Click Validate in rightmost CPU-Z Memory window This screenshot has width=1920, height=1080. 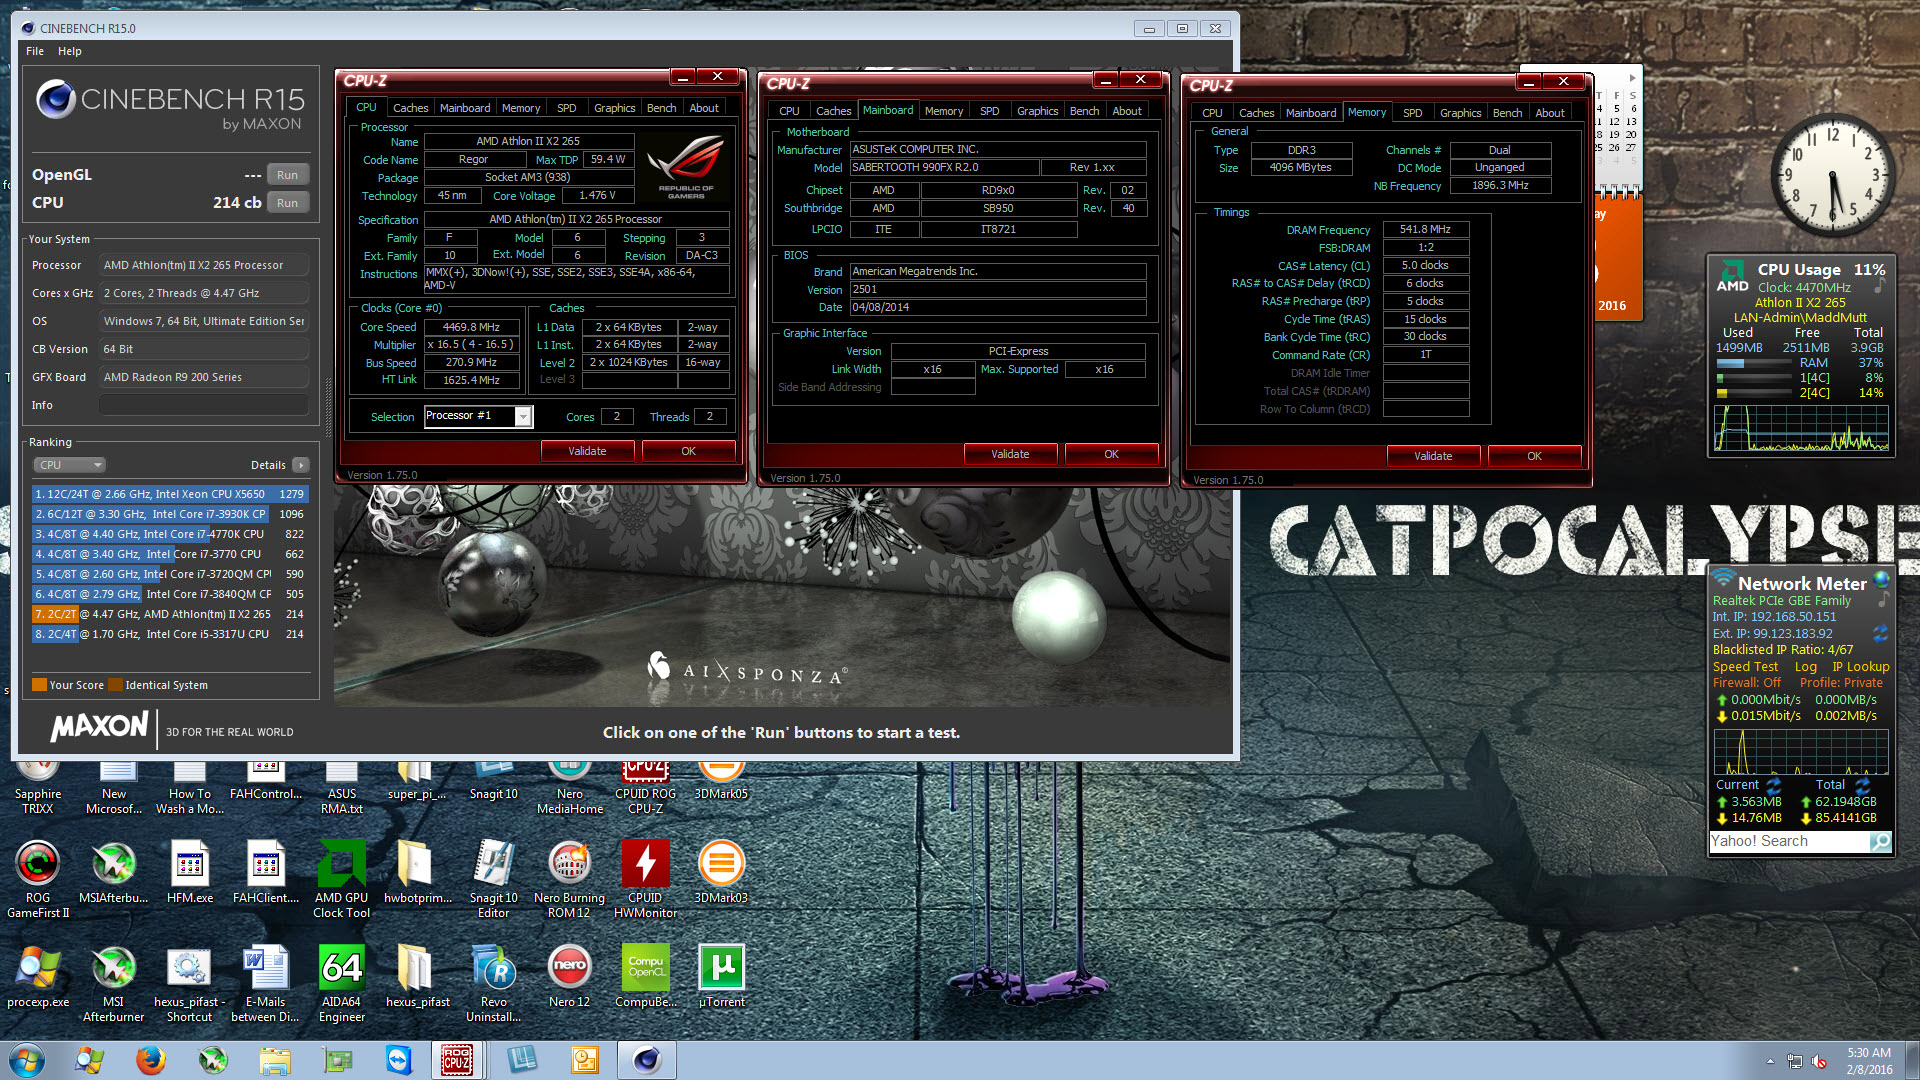pos(1433,456)
